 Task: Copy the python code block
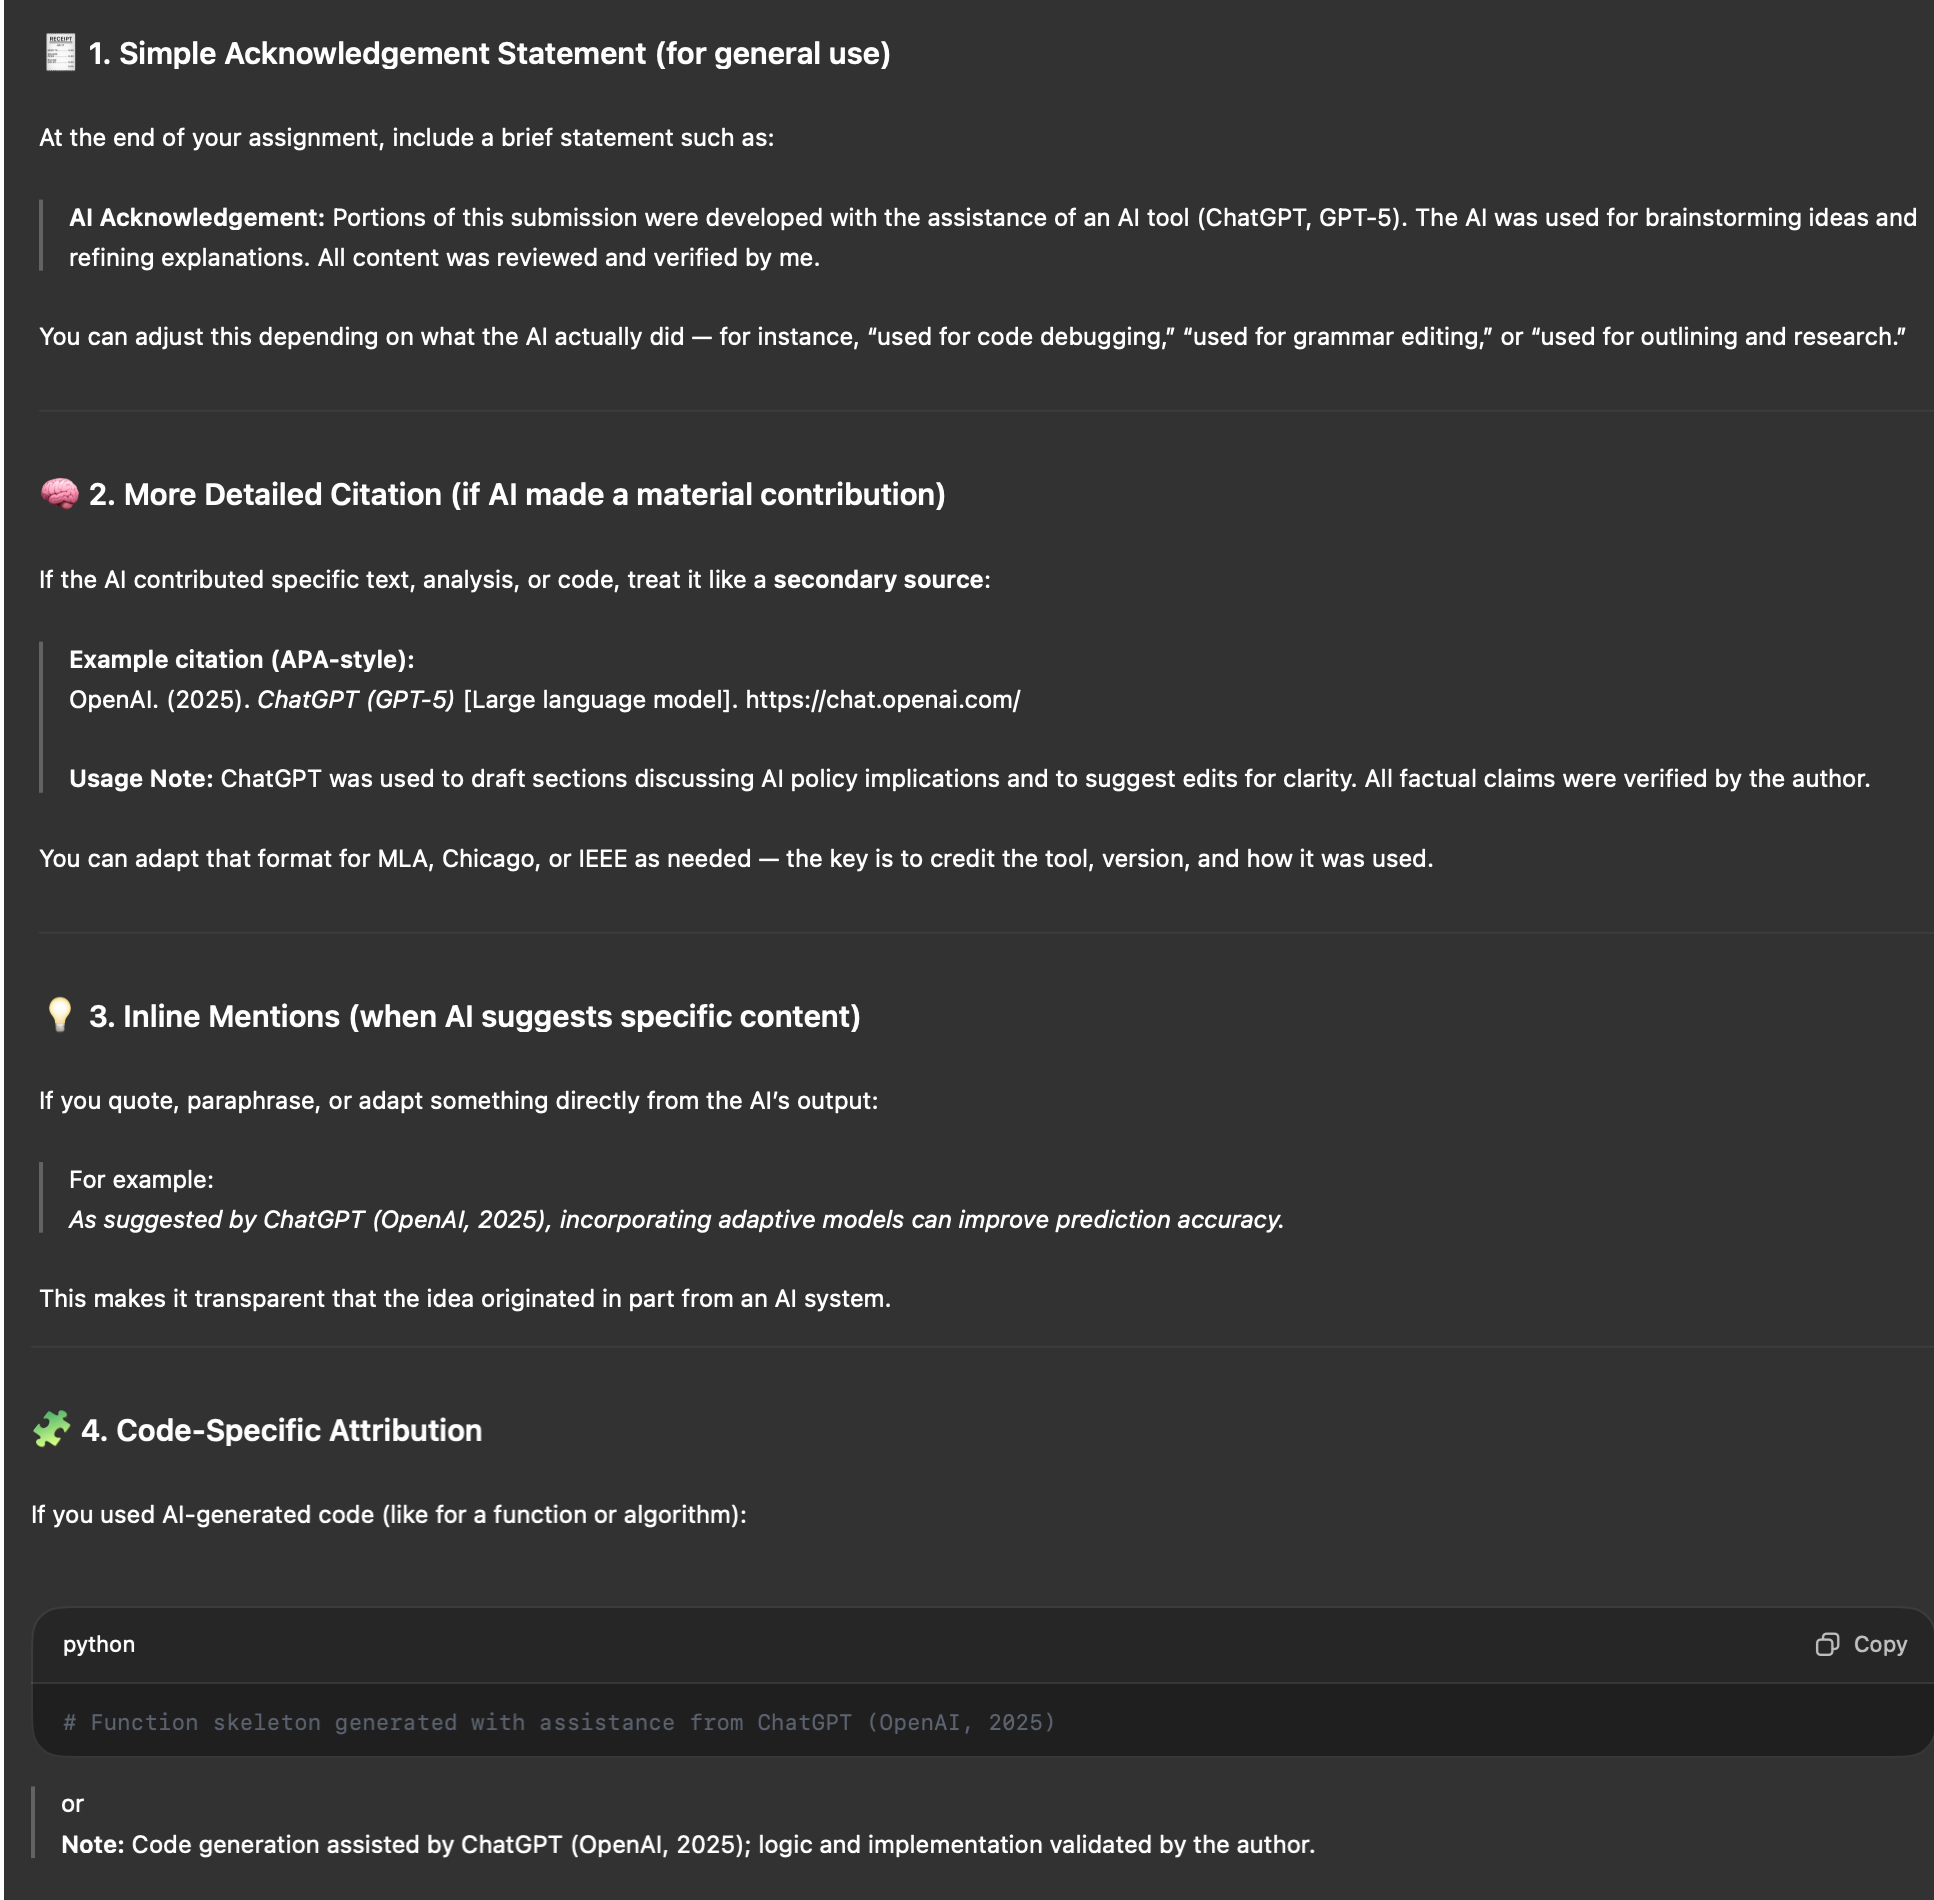click(x=1862, y=1644)
